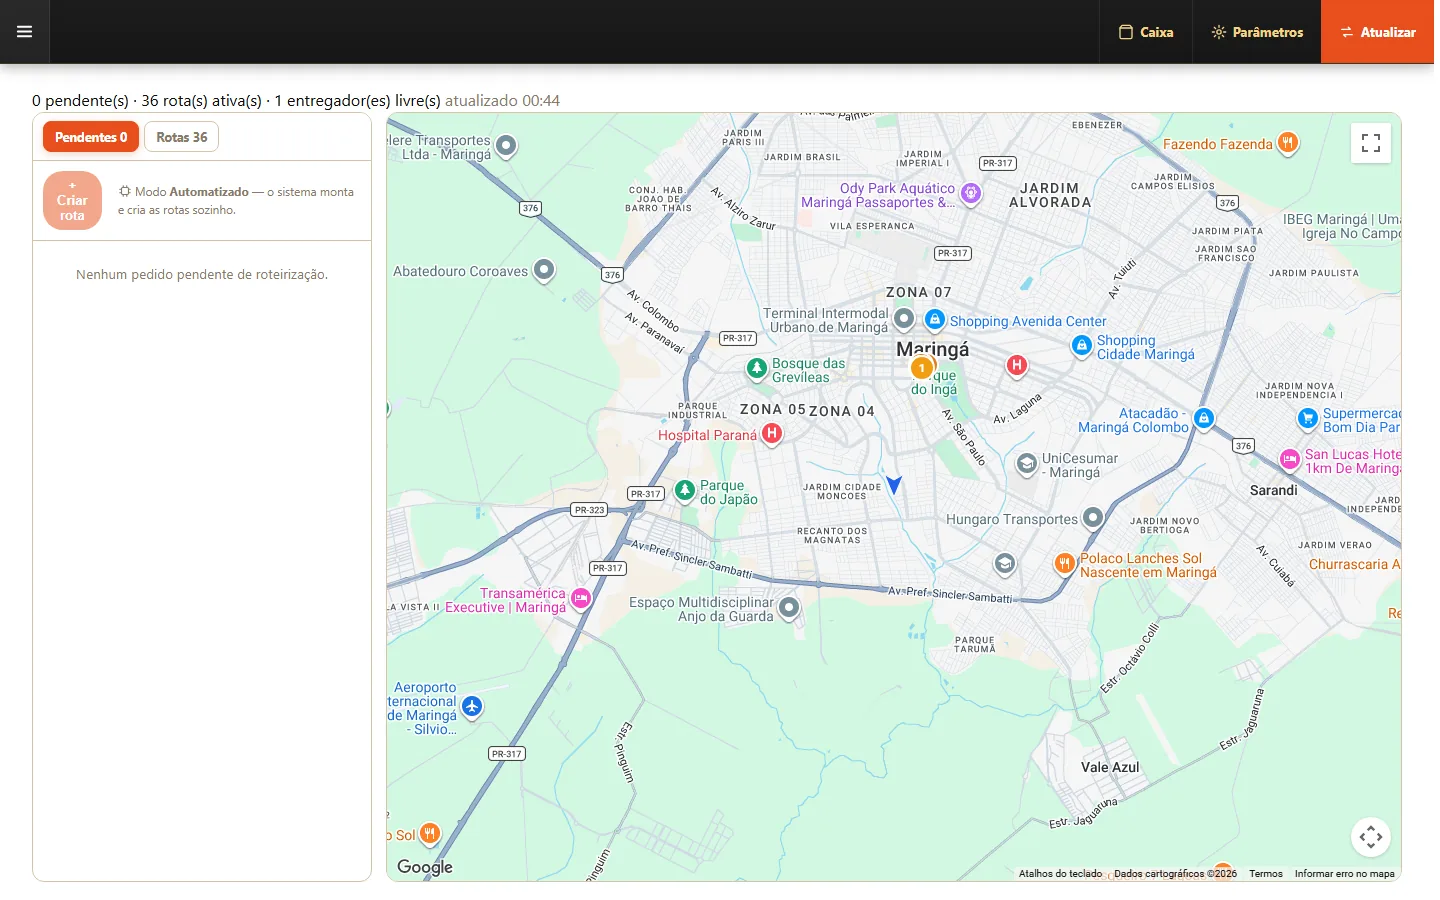
Task: Open the Caixa panel
Action: 1146,32
